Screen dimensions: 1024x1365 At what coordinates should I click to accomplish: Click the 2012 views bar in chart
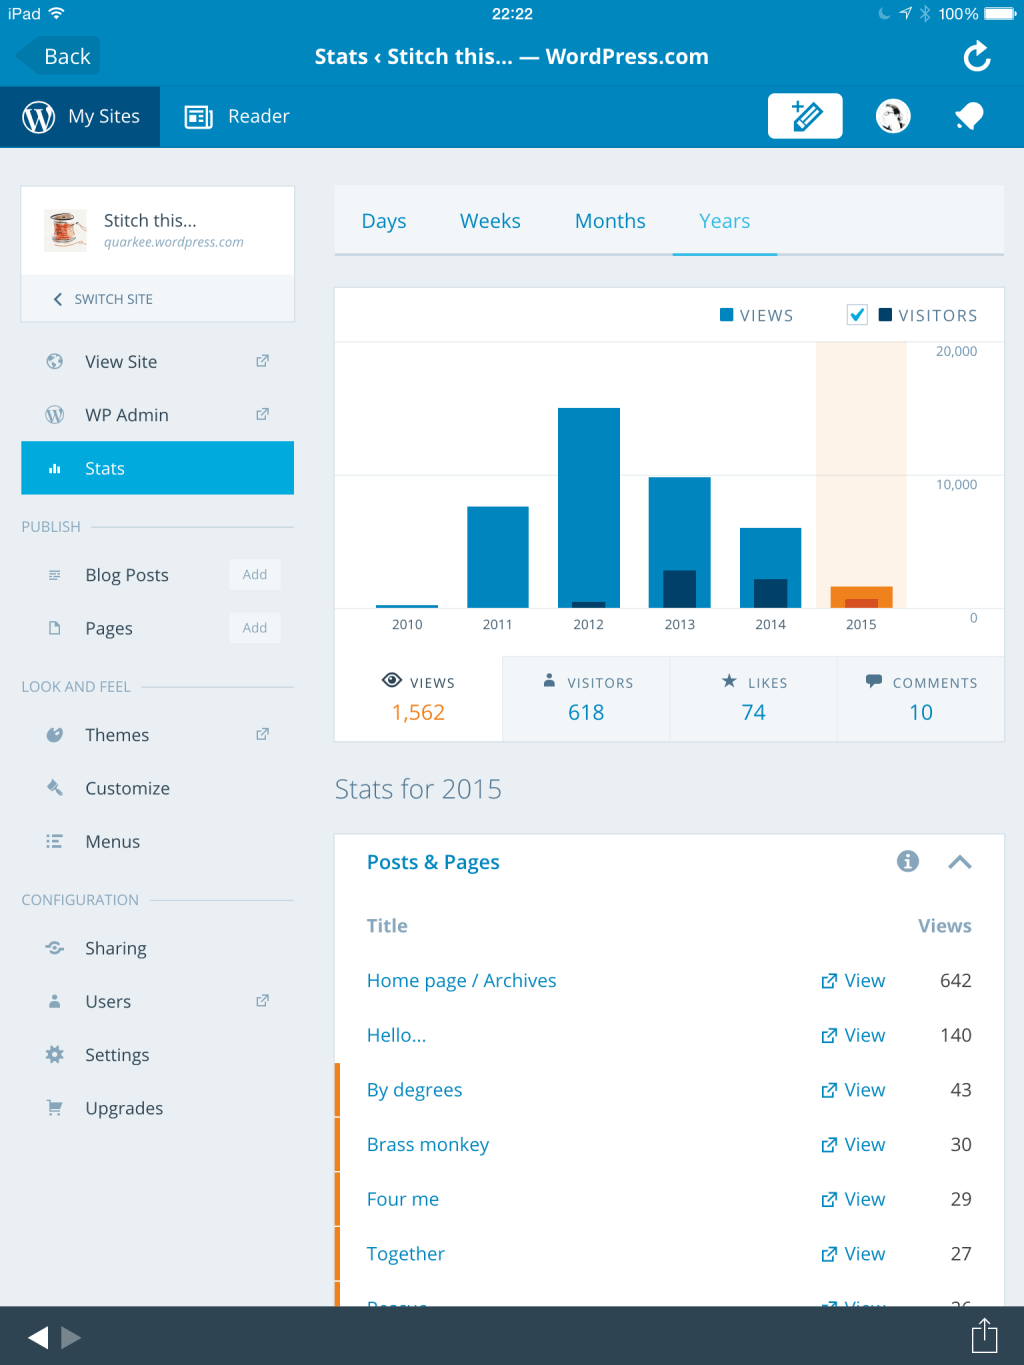click(x=588, y=500)
